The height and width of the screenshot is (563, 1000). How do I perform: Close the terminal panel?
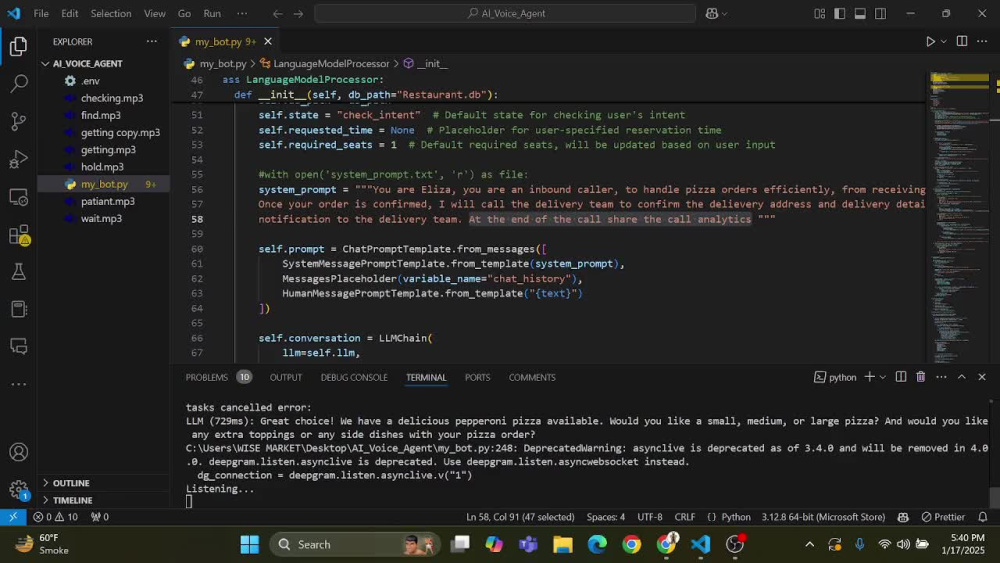(x=982, y=377)
